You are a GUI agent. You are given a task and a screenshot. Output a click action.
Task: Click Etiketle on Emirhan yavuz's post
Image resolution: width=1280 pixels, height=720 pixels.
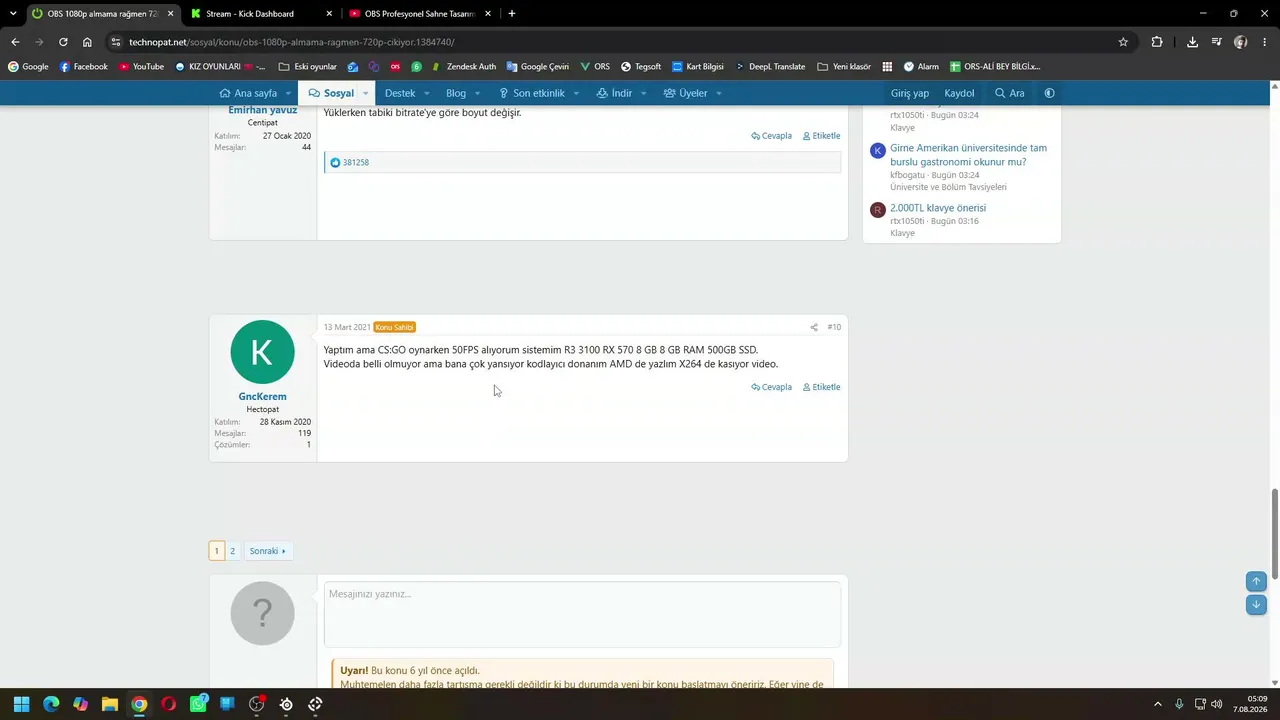pyautogui.click(x=821, y=136)
